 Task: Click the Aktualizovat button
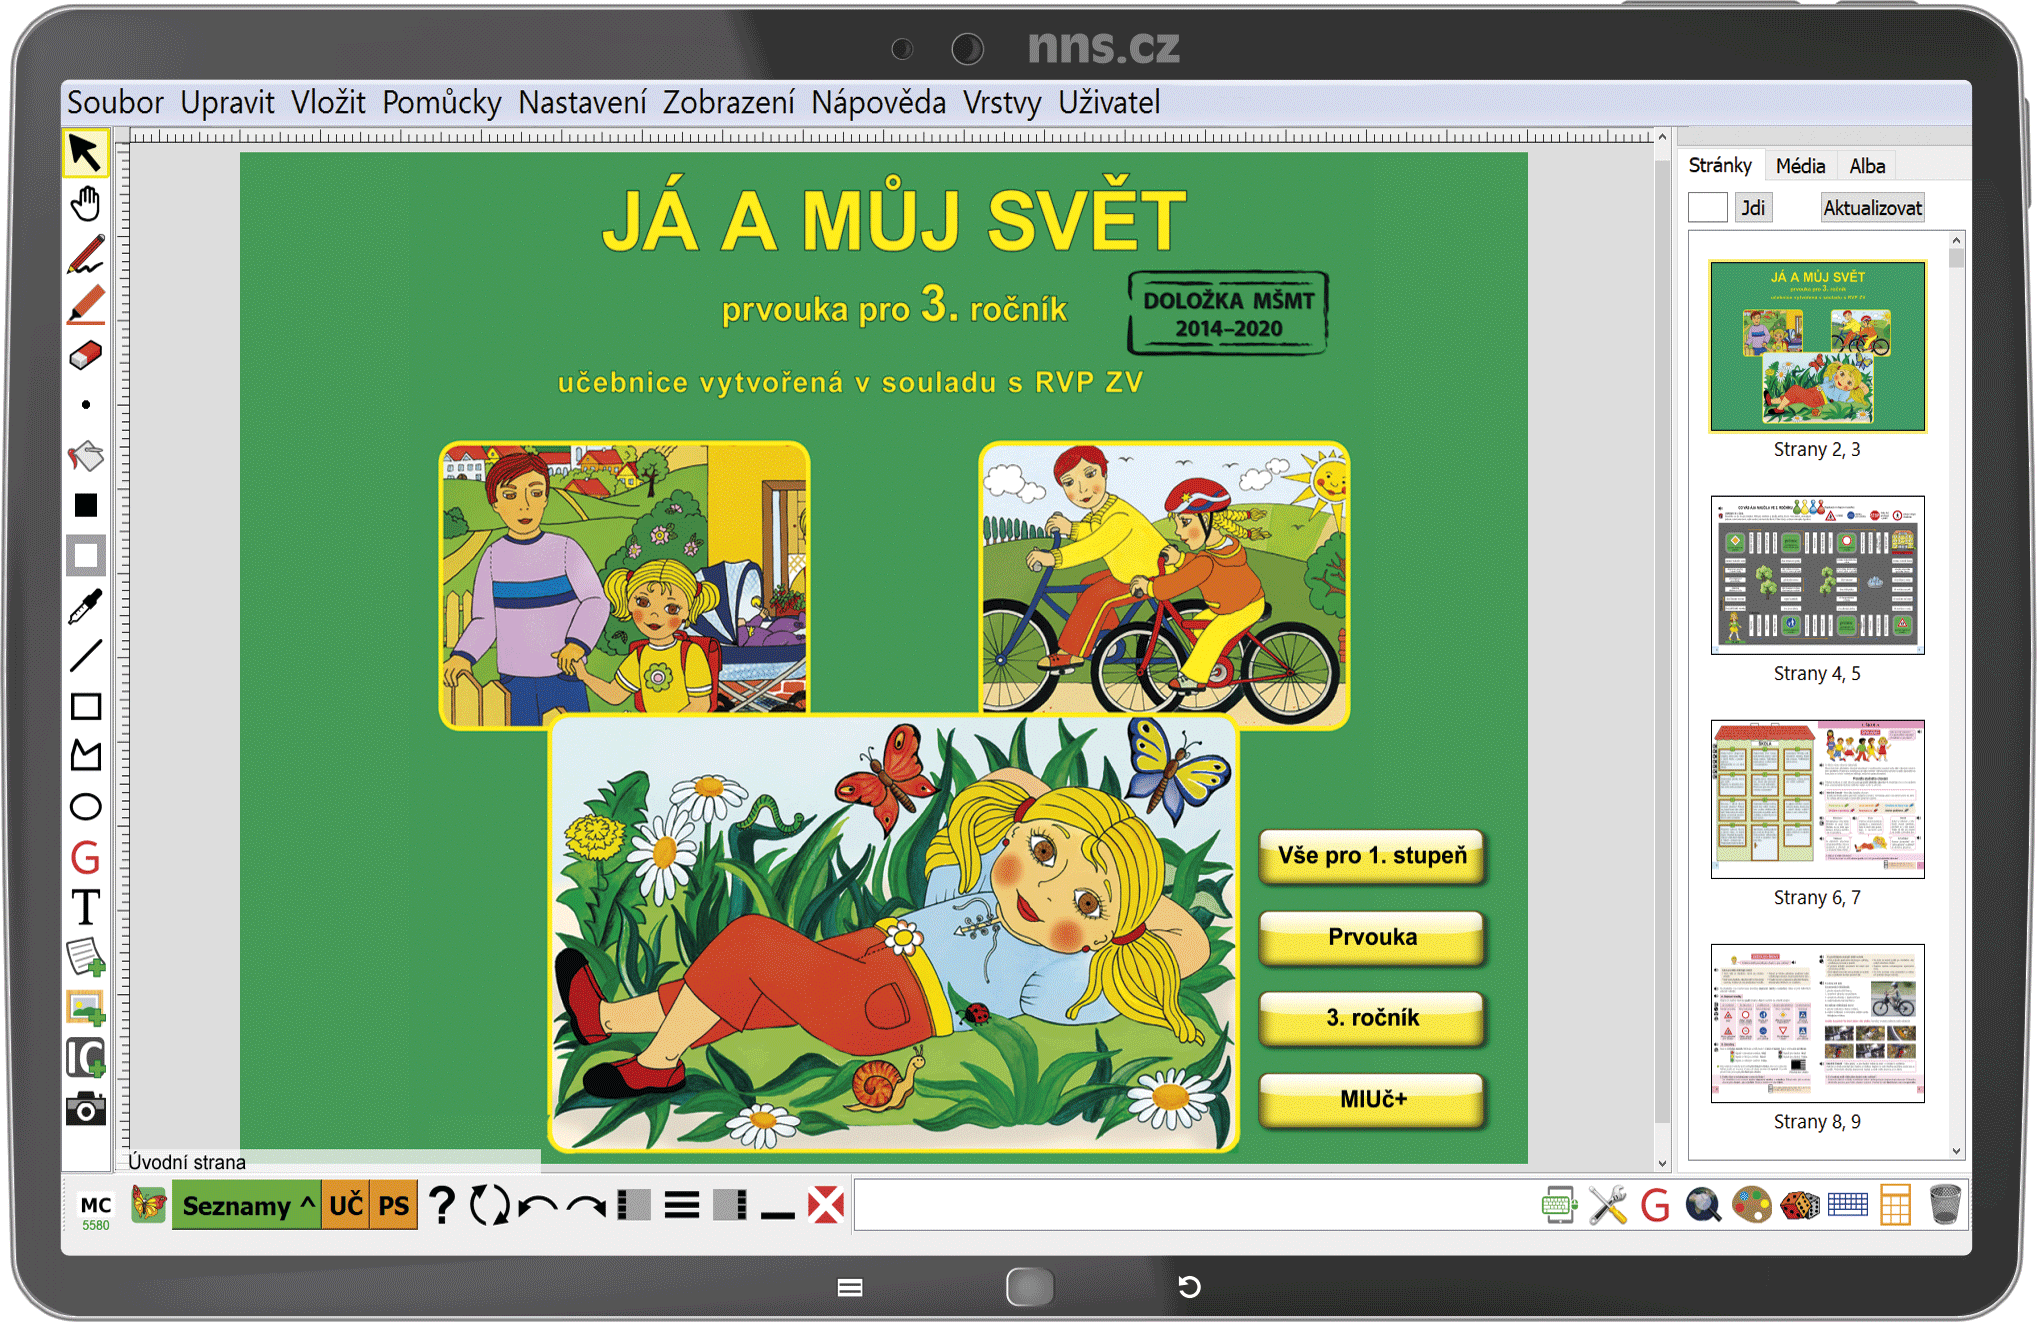tap(1872, 208)
